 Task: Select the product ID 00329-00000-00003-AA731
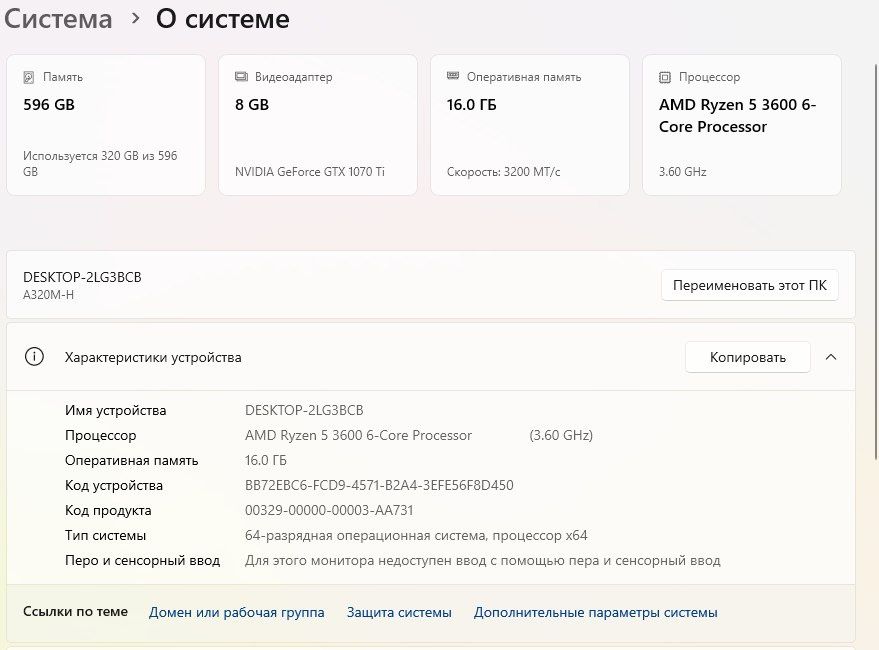click(x=329, y=510)
